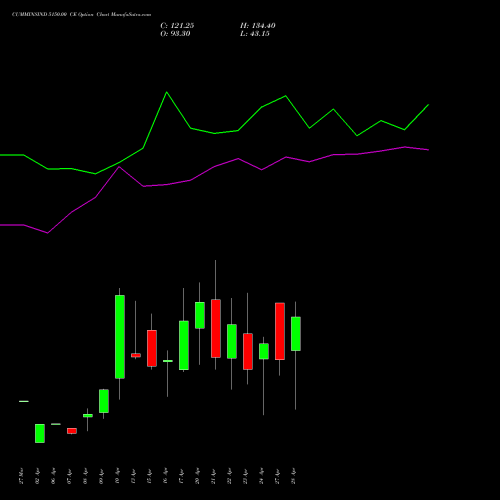Click the 13 Apr date label
The width and height of the screenshot is (500, 500).
[x=133, y=476]
